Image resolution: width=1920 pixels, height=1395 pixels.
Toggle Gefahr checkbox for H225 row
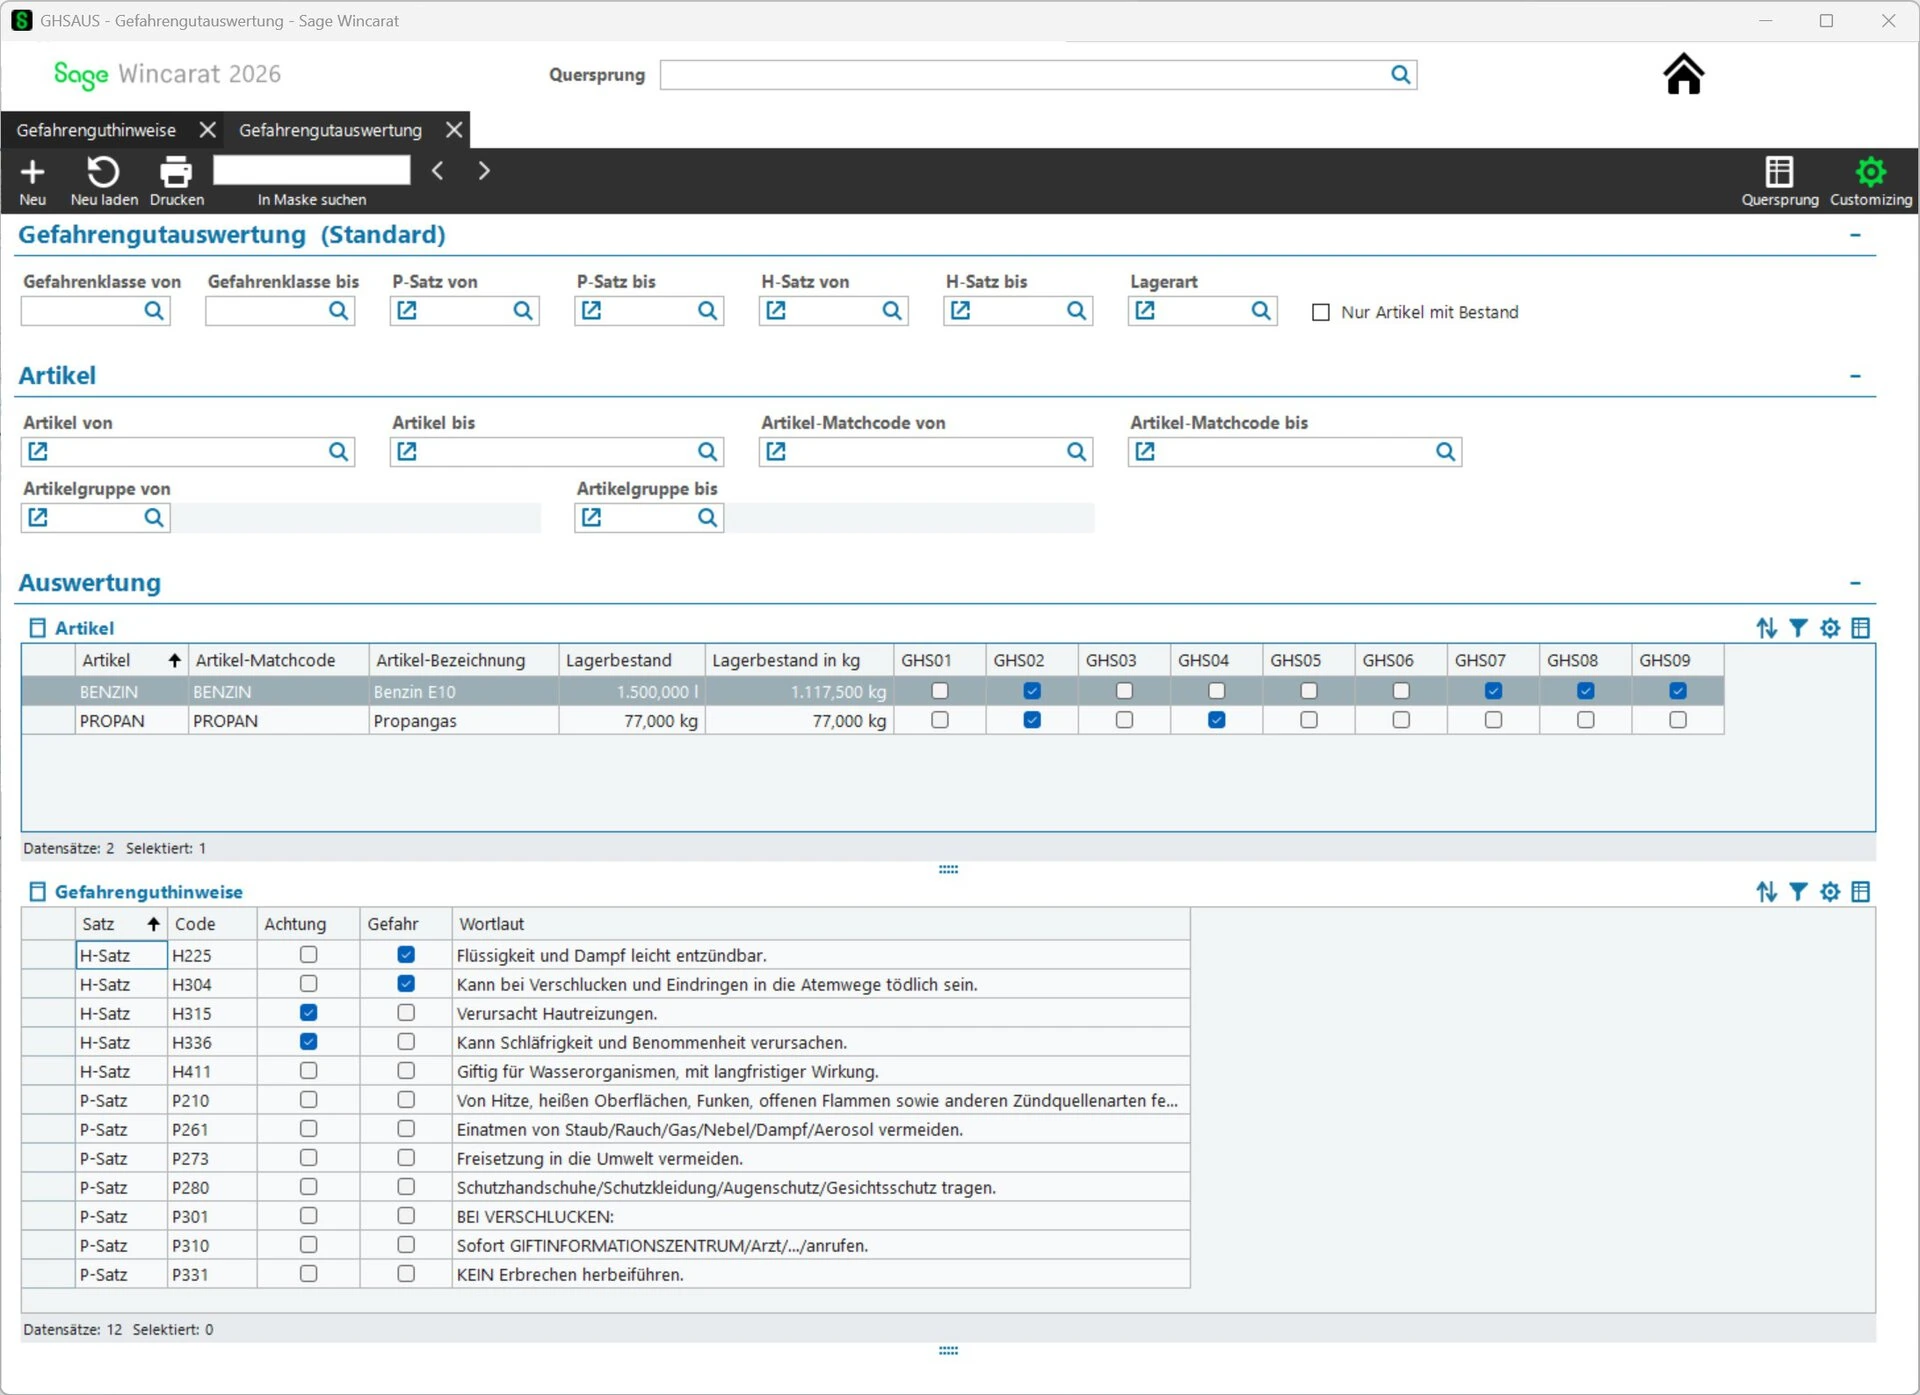tap(406, 954)
